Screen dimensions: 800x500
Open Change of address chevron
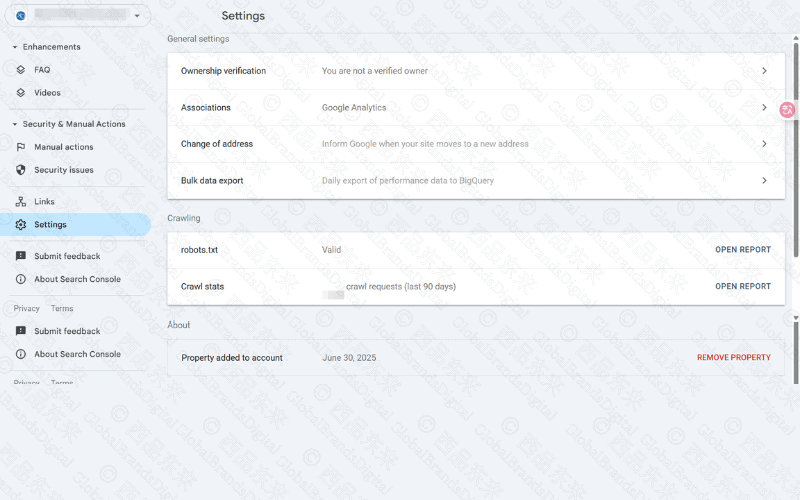(x=764, y=144)
